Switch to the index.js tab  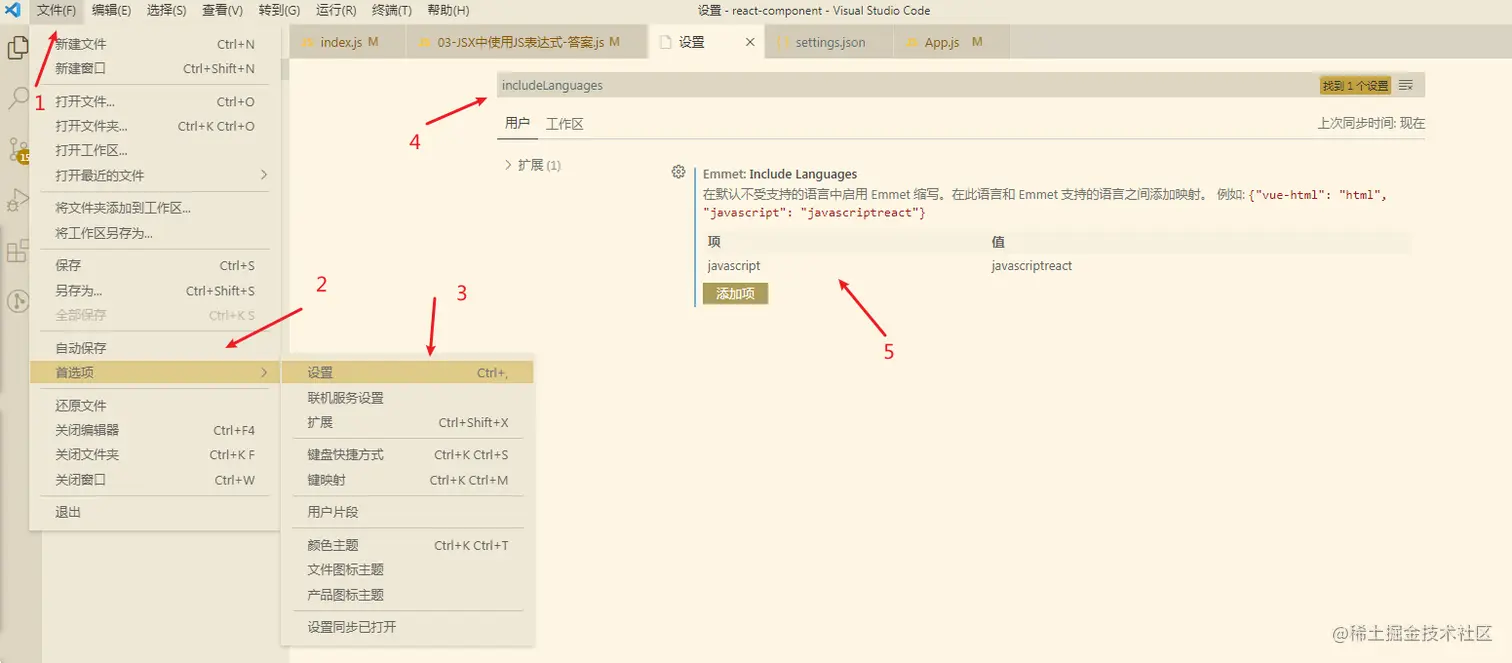click(348, 42)
